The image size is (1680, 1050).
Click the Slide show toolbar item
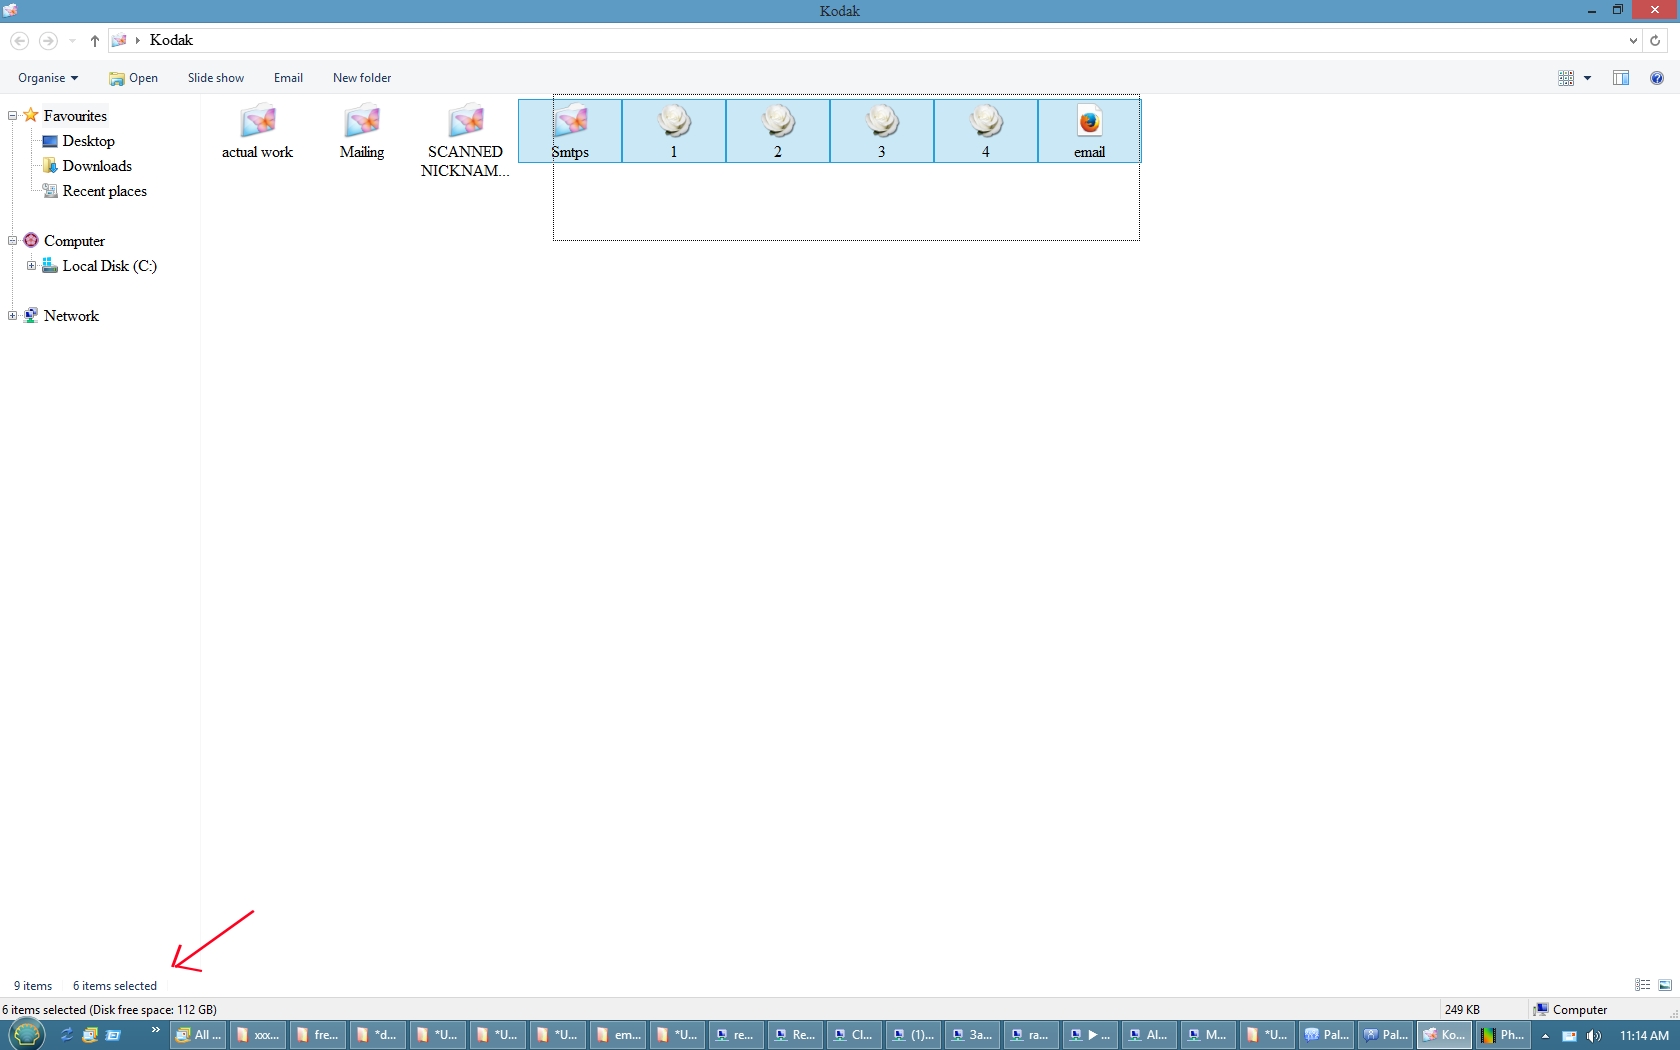point(215,78)
